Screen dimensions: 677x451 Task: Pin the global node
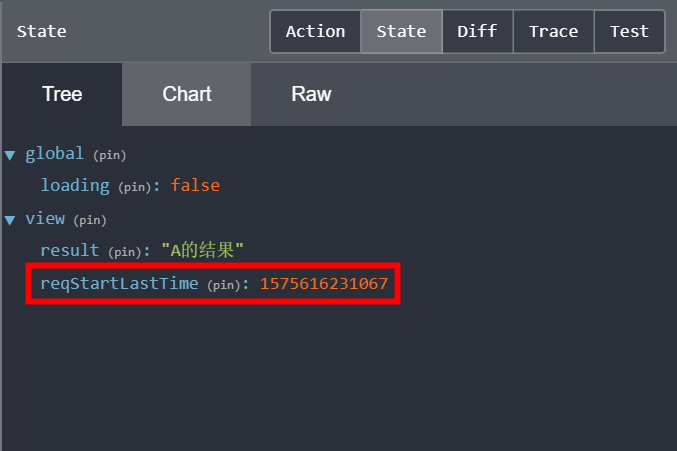point(109,155)
